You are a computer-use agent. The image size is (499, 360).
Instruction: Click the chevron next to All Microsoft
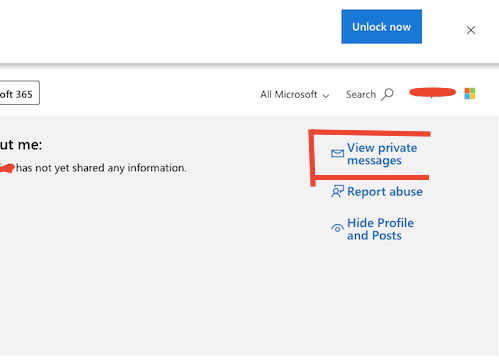point(326,96)
